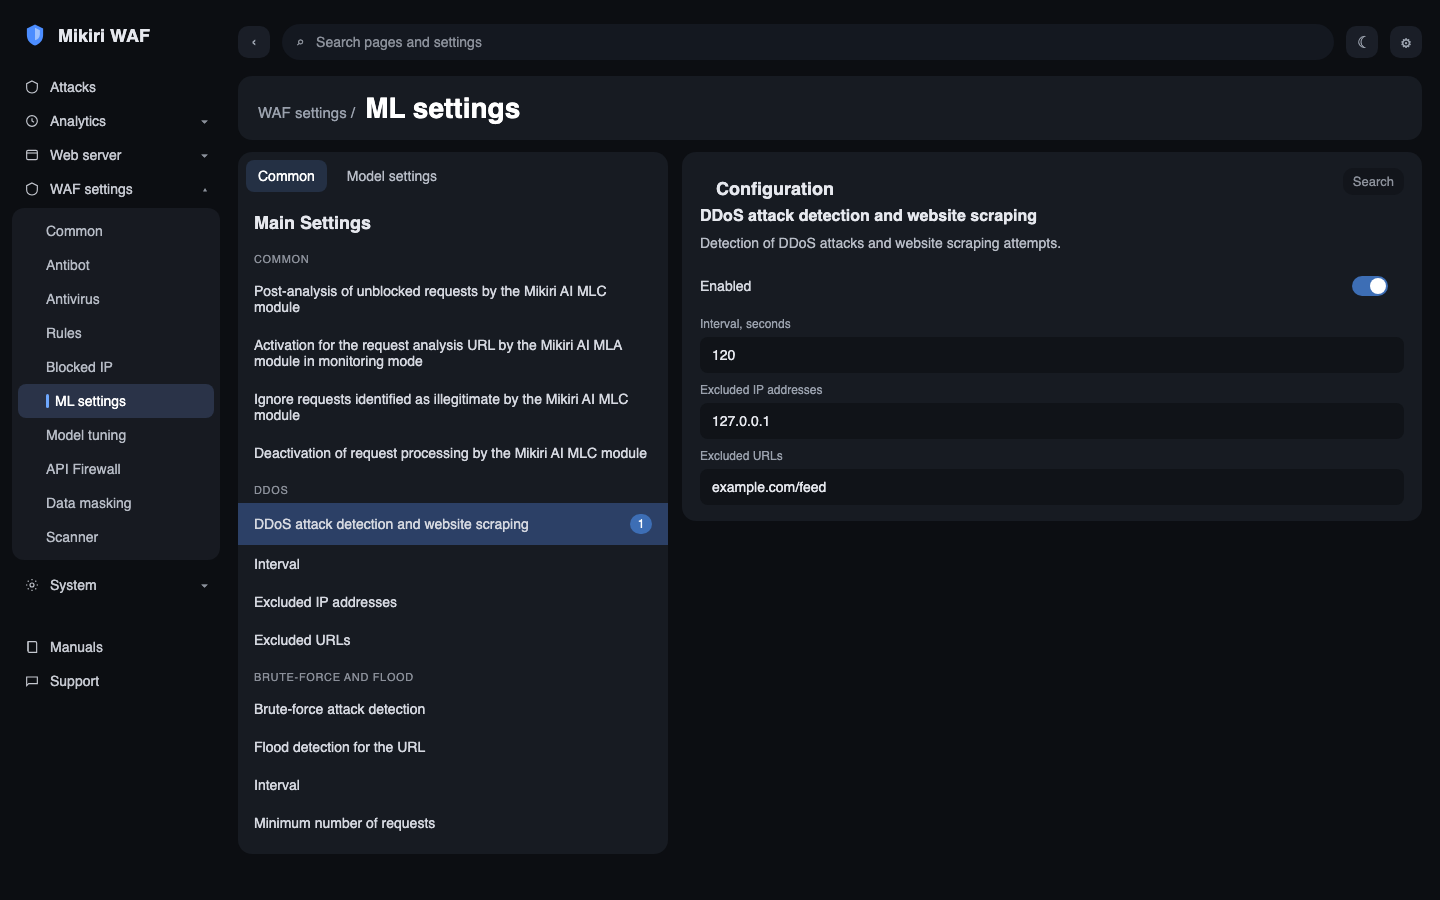Click the Search button in Configuration panel
The image size is (1440, 900).
pos(1373,181)
